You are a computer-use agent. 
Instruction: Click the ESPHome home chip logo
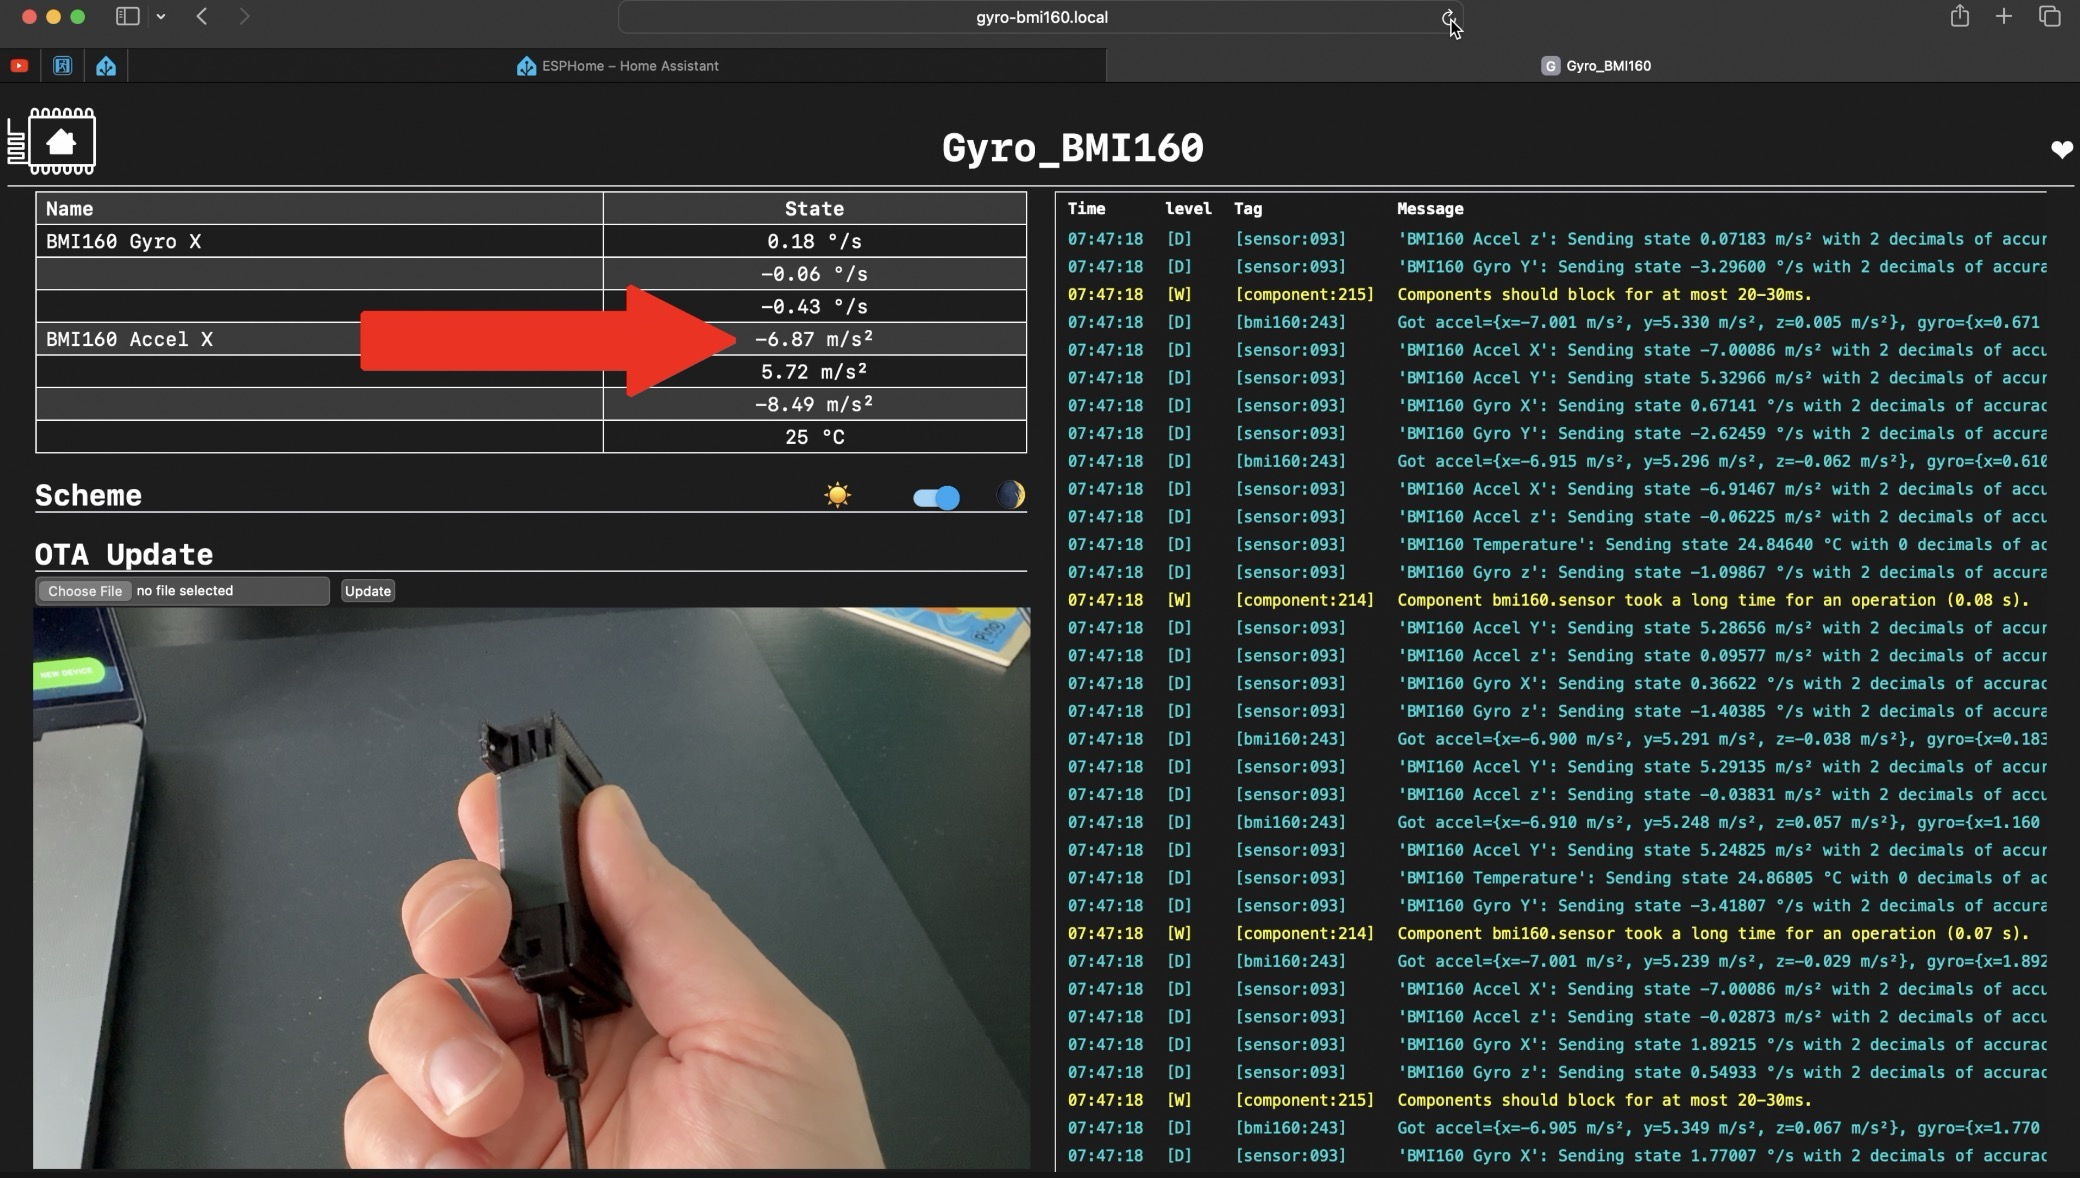pyautogui.click(x=52, y=142)
